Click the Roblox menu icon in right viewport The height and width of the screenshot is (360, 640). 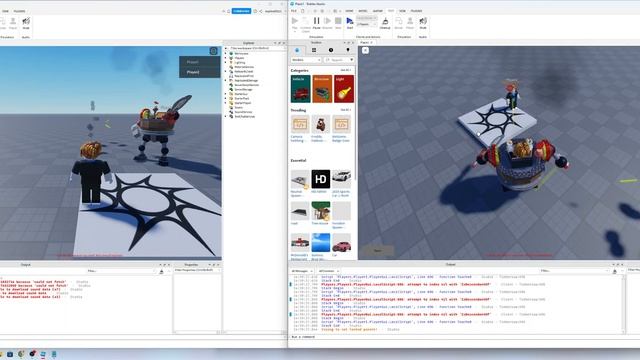(x=365, y=50)
